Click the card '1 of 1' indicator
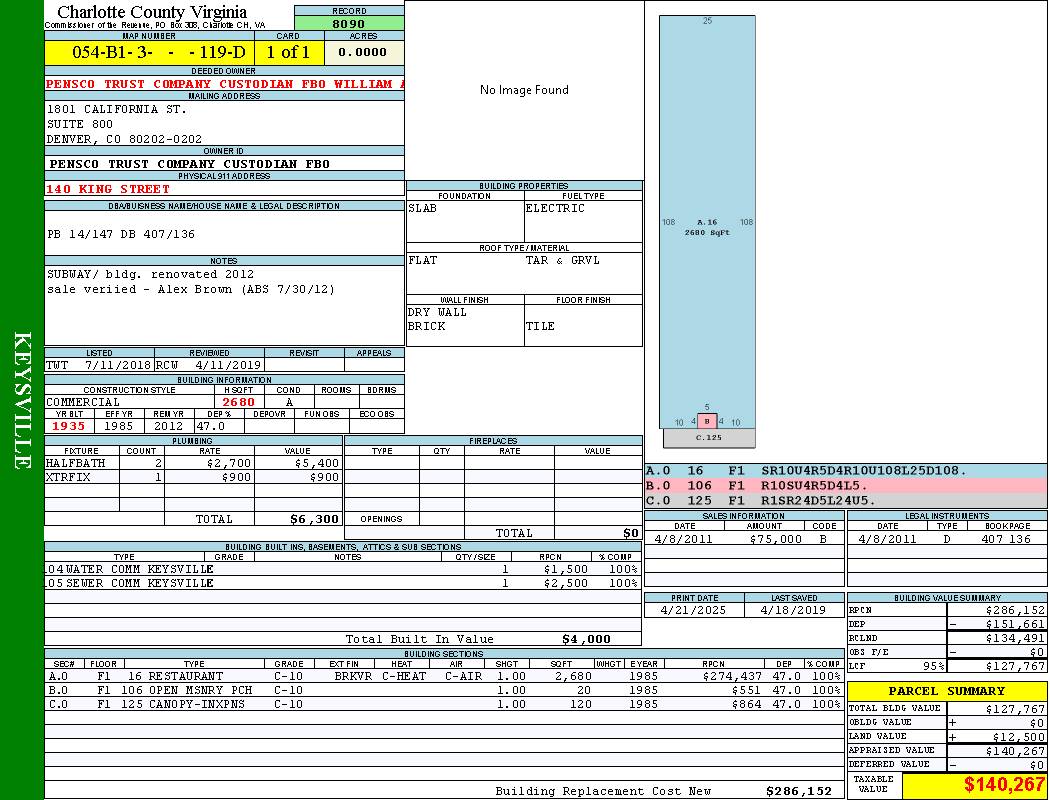The height and width of the screenshot is (800, 1050). point(288,52)
